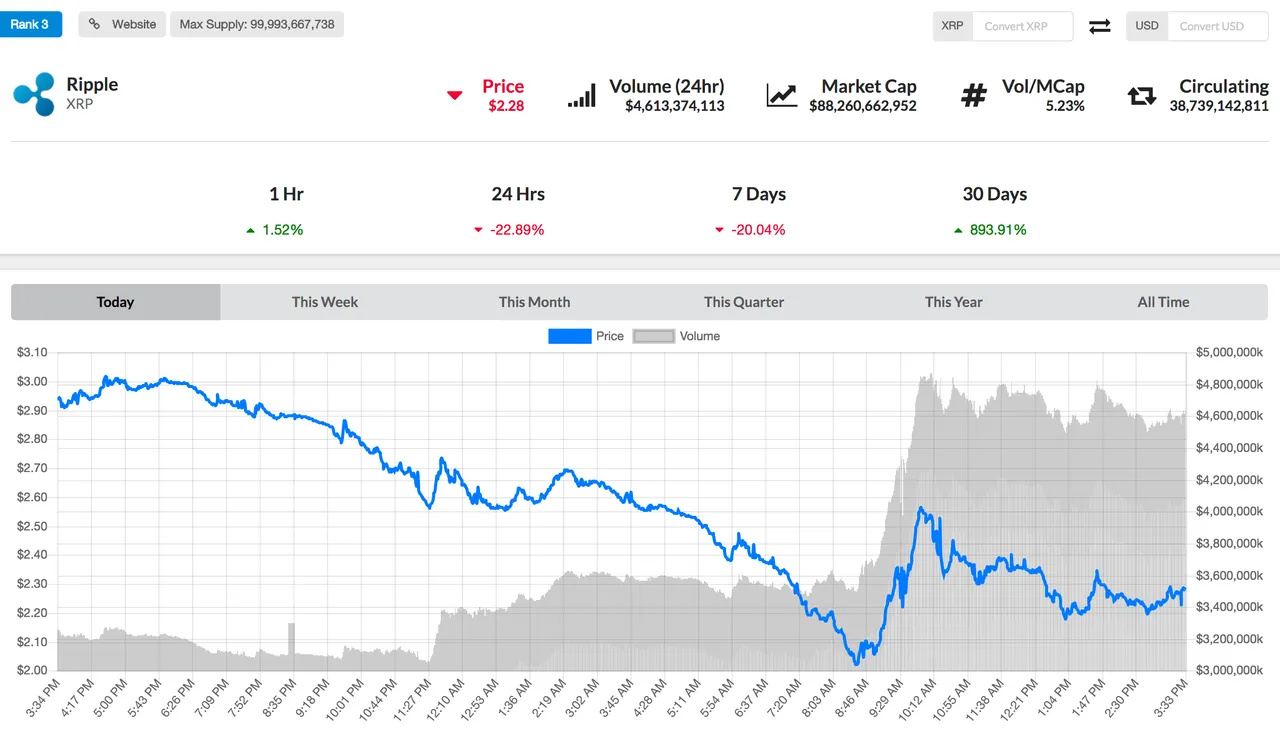Click the 1.52% hourly change
The height and width of the screenshot is (751, 1280).
(x=283, y=230)
